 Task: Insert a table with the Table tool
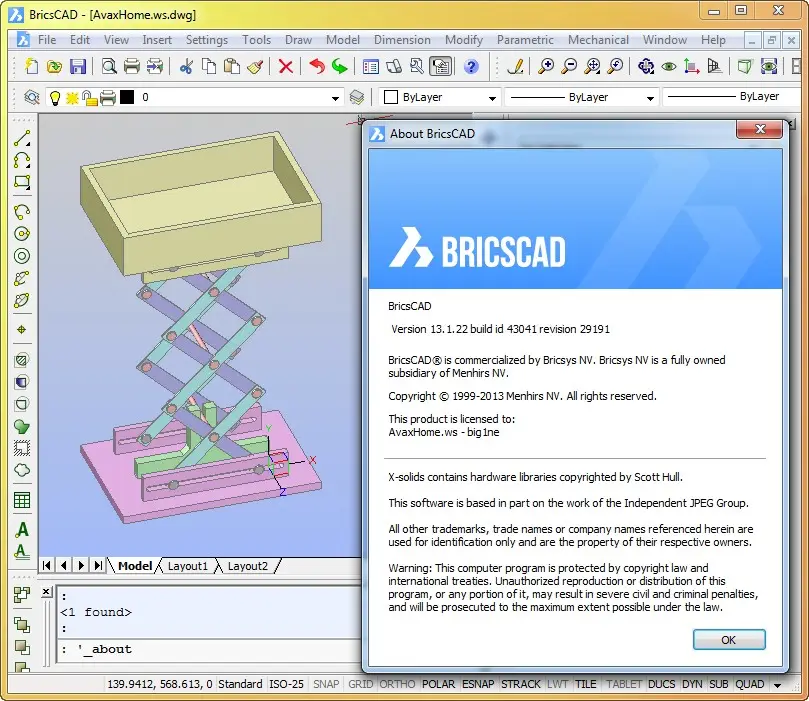tap(22, 500)
